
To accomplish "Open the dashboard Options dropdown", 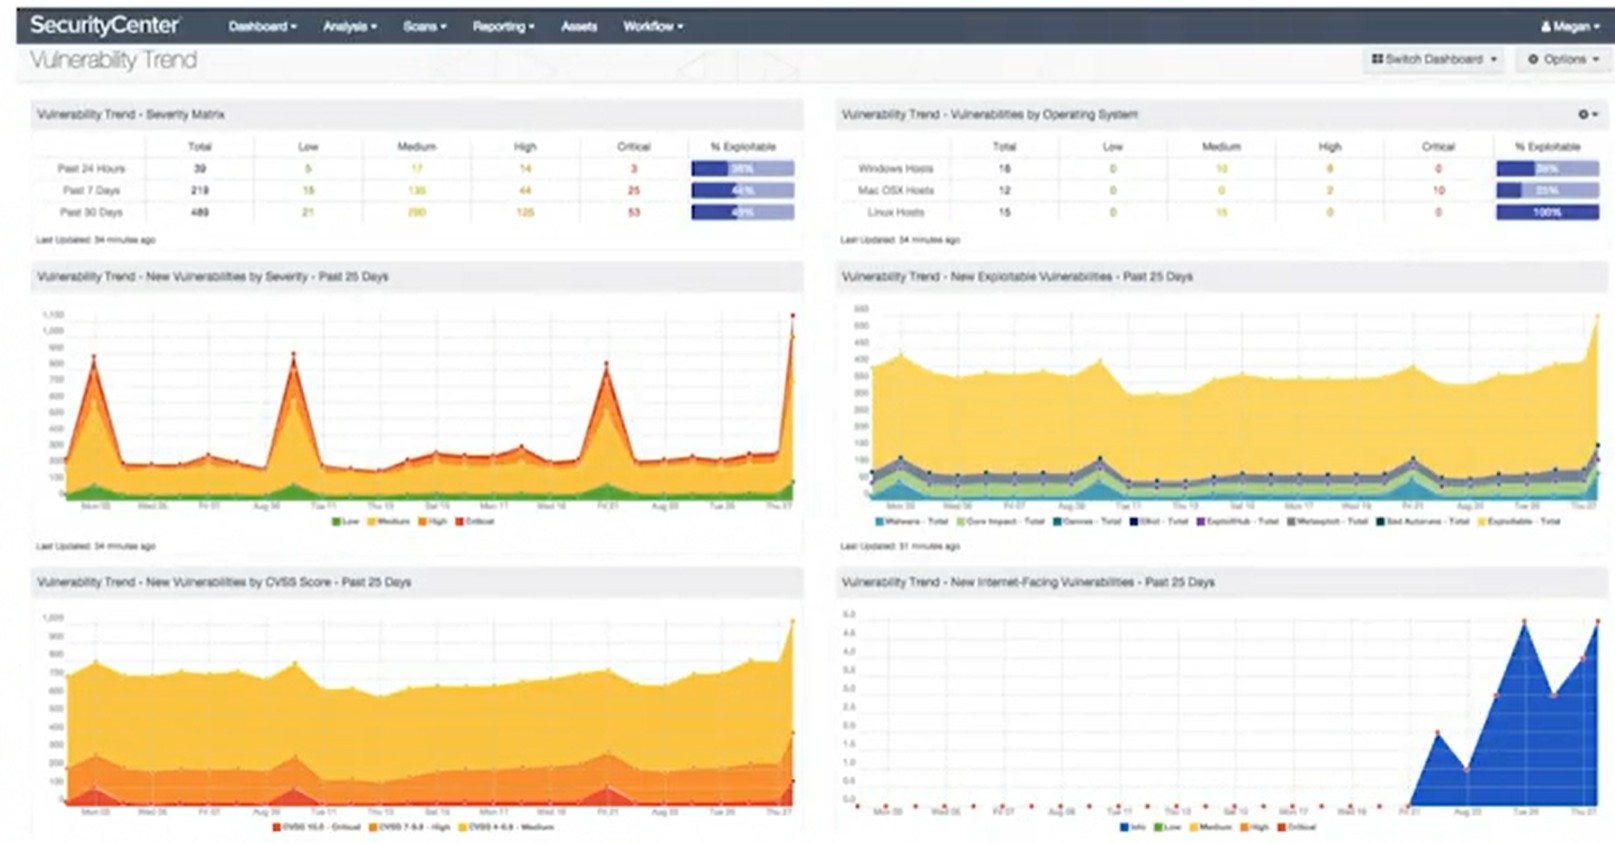I will coord(1563,60).
